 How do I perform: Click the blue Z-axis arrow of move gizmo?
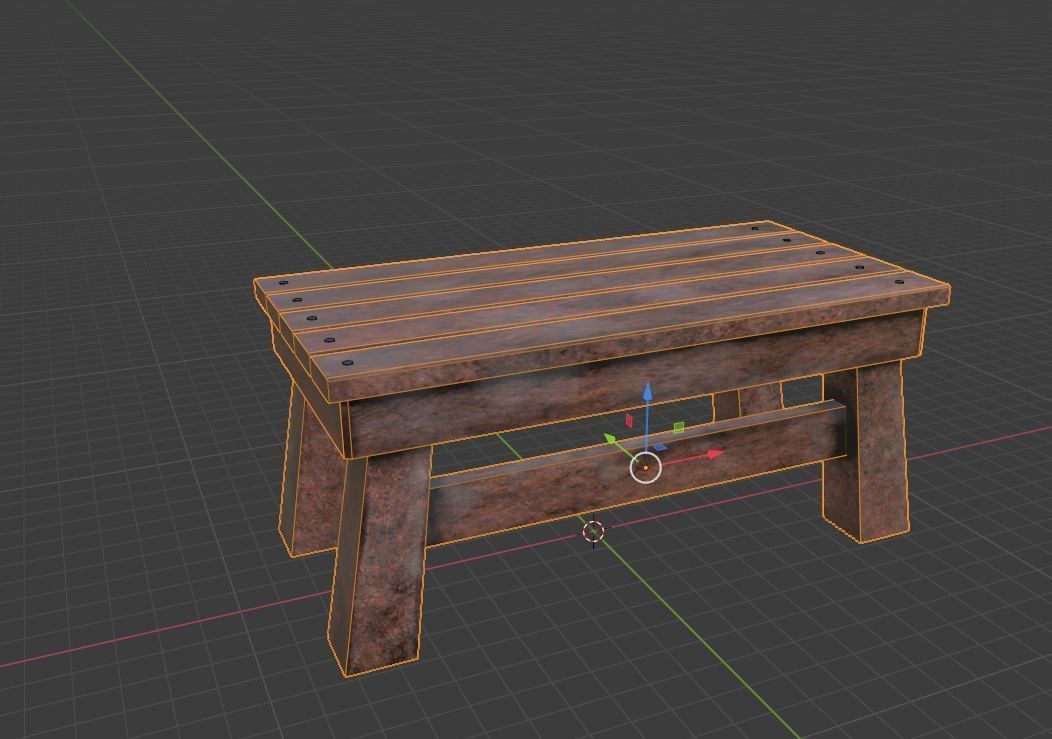point(647,391)
